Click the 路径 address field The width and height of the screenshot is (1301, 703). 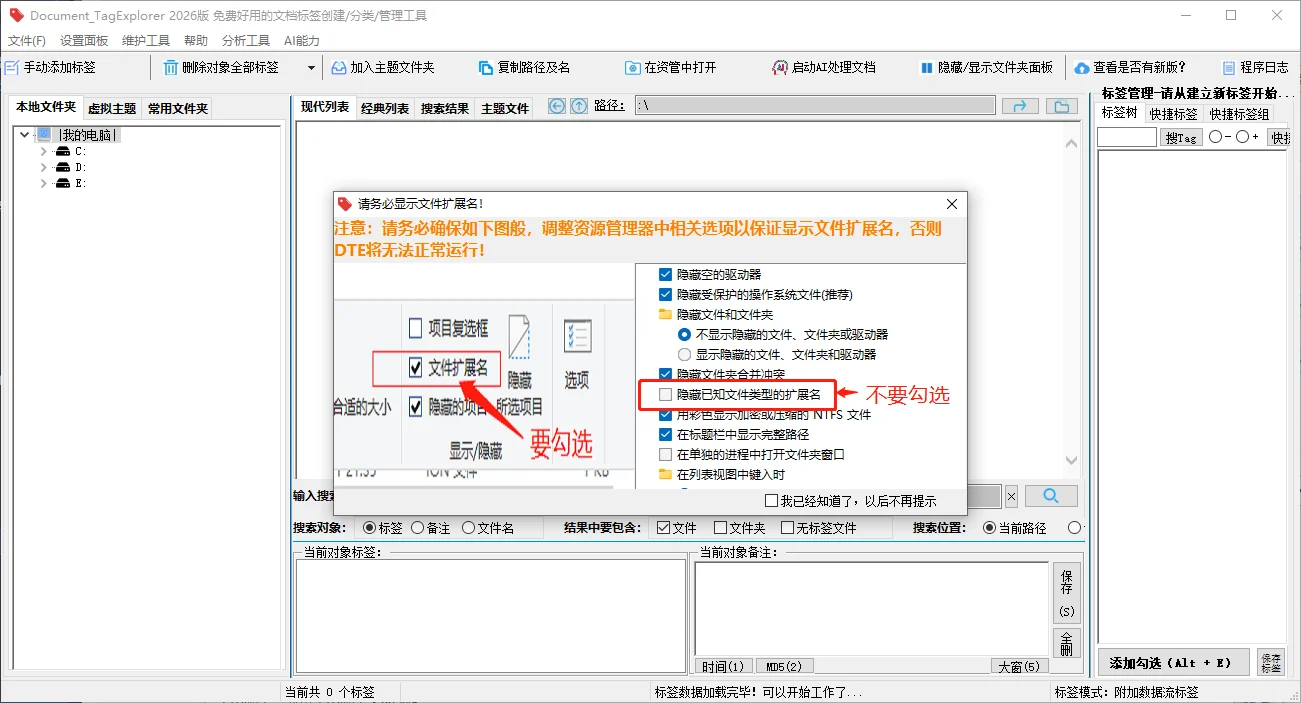(x=815, y=106)
